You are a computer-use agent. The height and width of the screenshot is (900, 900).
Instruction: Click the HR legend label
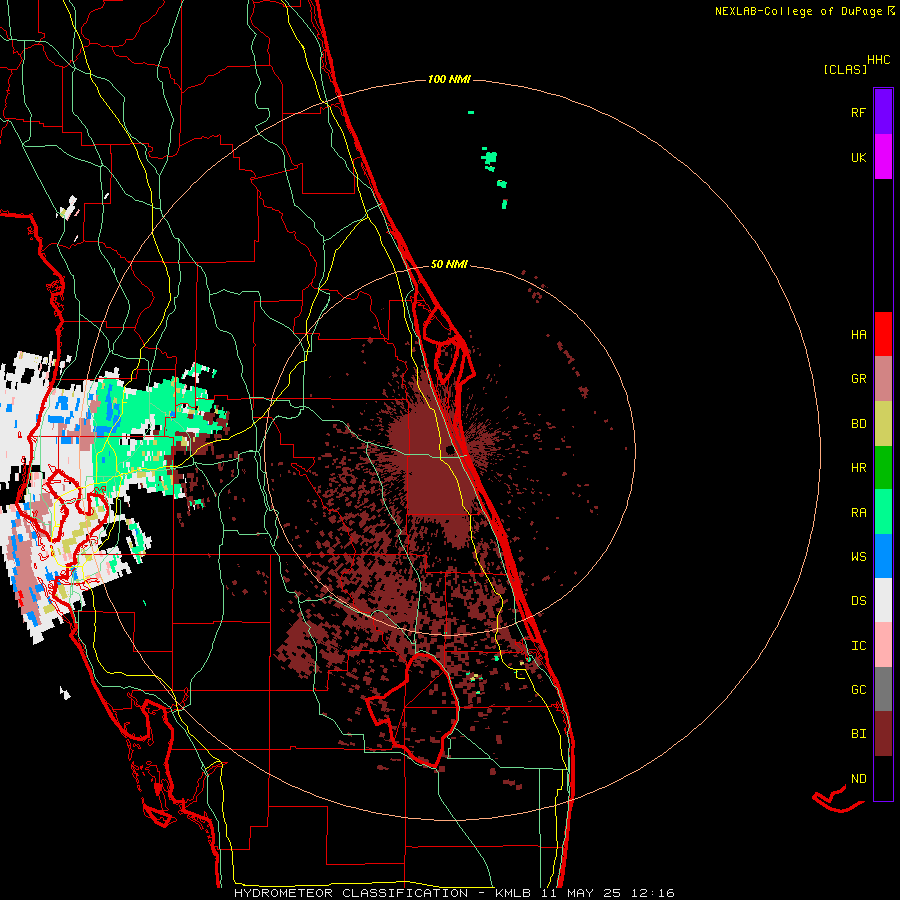(858, 468)
